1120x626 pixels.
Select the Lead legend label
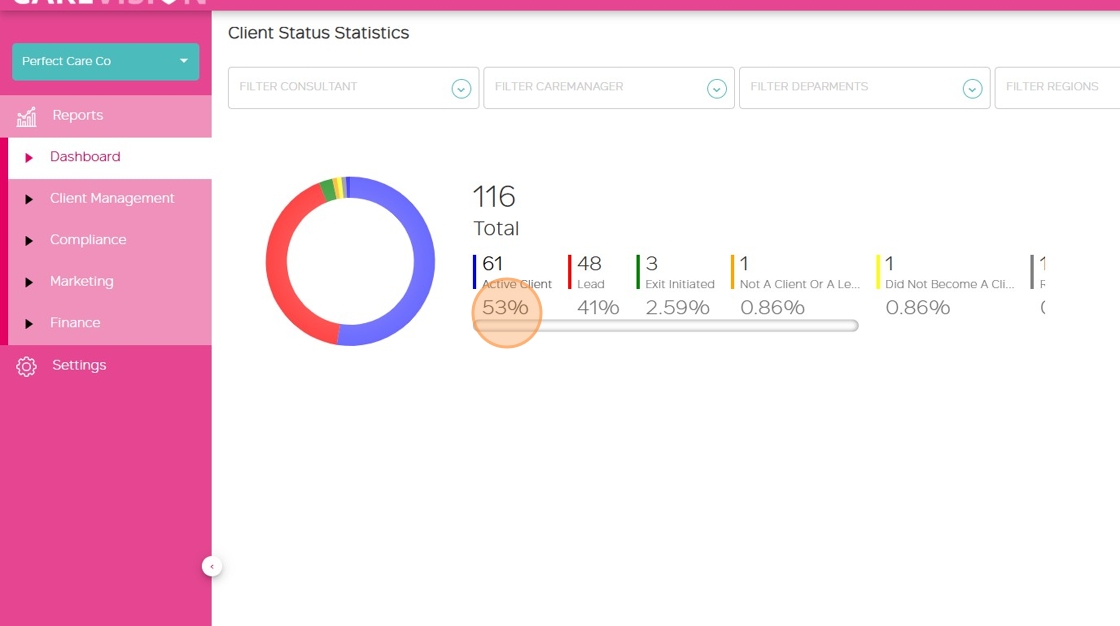(591, 284)
